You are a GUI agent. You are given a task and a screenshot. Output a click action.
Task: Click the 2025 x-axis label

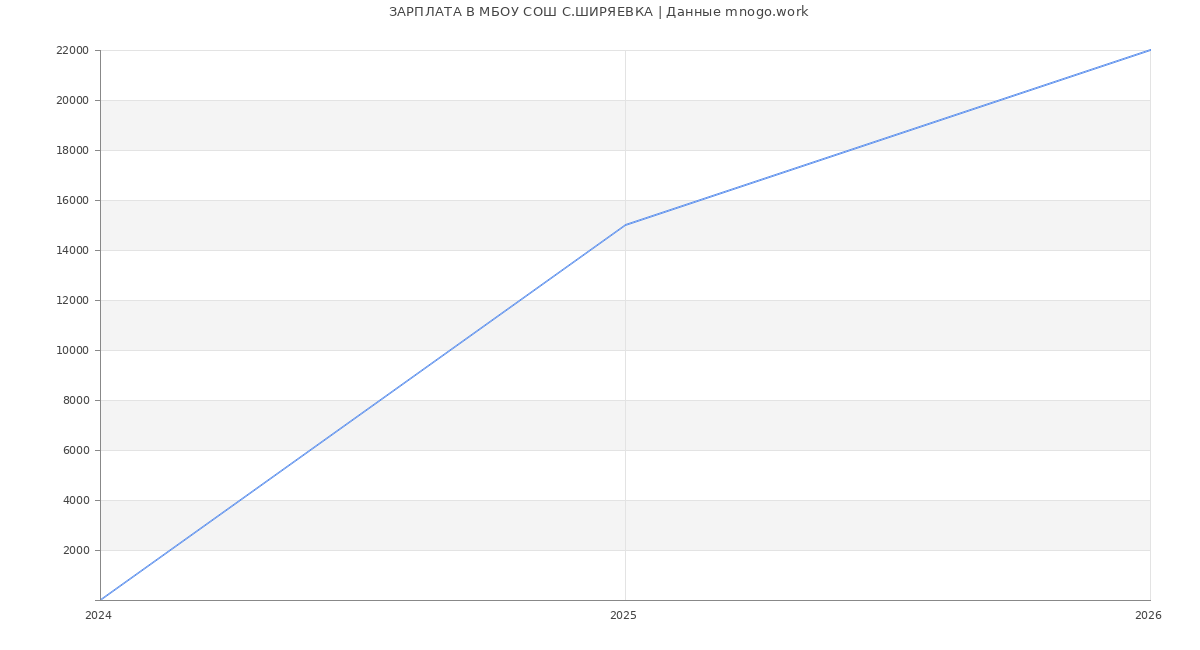point(623,616)
